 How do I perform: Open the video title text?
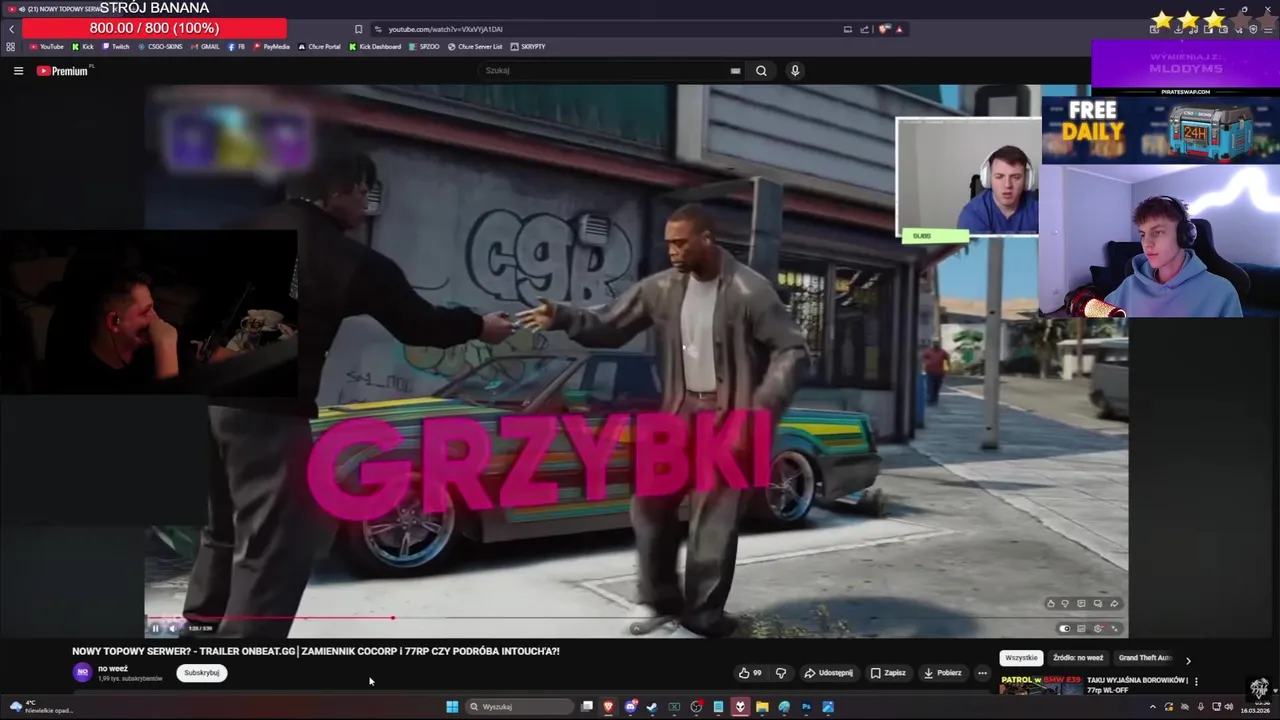coord(316,651)
